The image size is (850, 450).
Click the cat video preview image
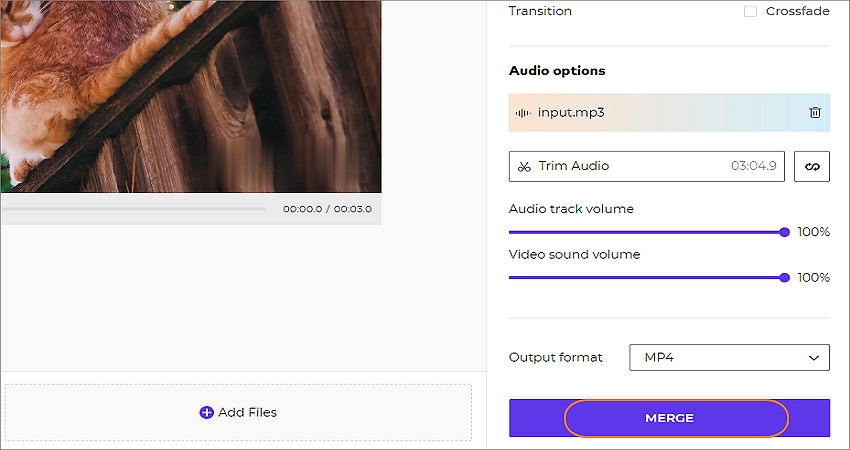(x=191, y=96)
